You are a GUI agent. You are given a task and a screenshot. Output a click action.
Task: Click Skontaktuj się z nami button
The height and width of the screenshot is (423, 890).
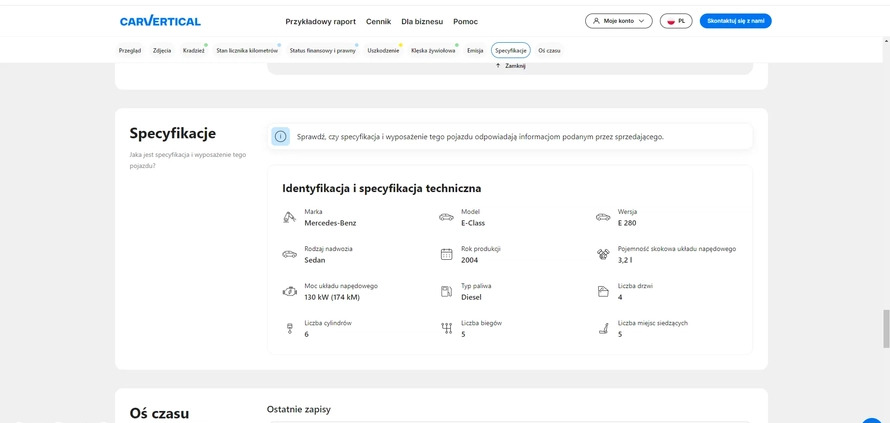tap(736, 21)
